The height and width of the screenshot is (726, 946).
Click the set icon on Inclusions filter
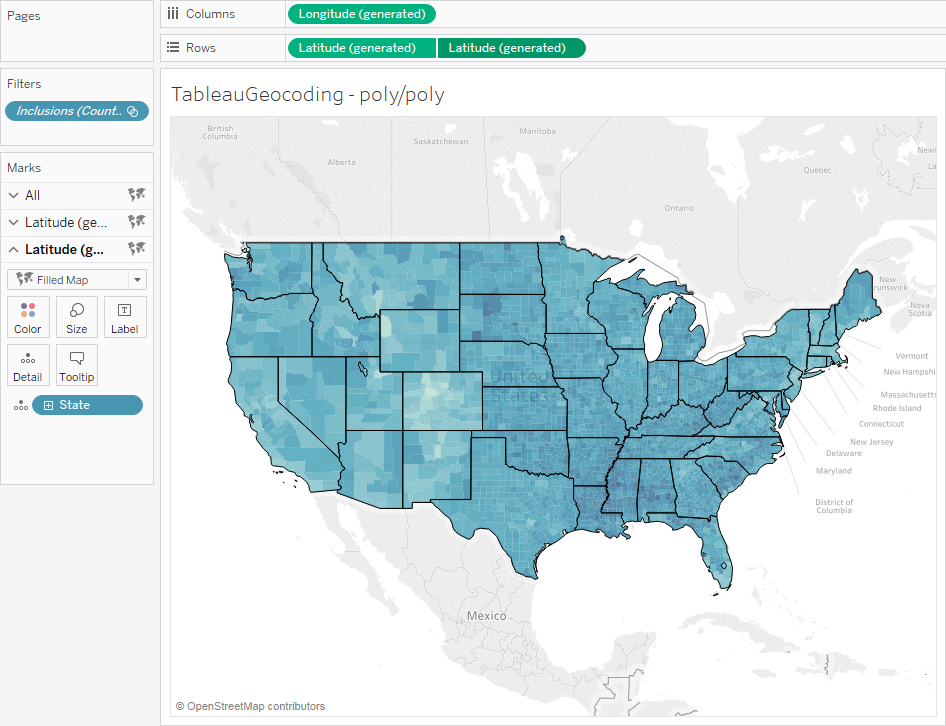coord(133,111)
